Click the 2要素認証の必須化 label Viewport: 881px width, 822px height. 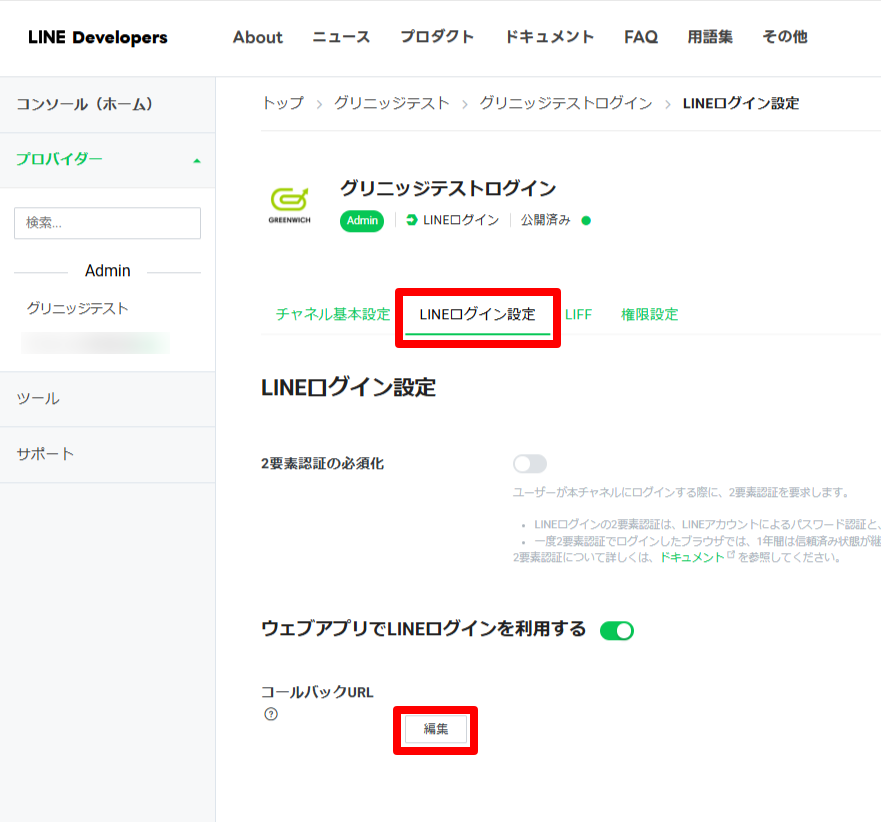pos(323,464)
